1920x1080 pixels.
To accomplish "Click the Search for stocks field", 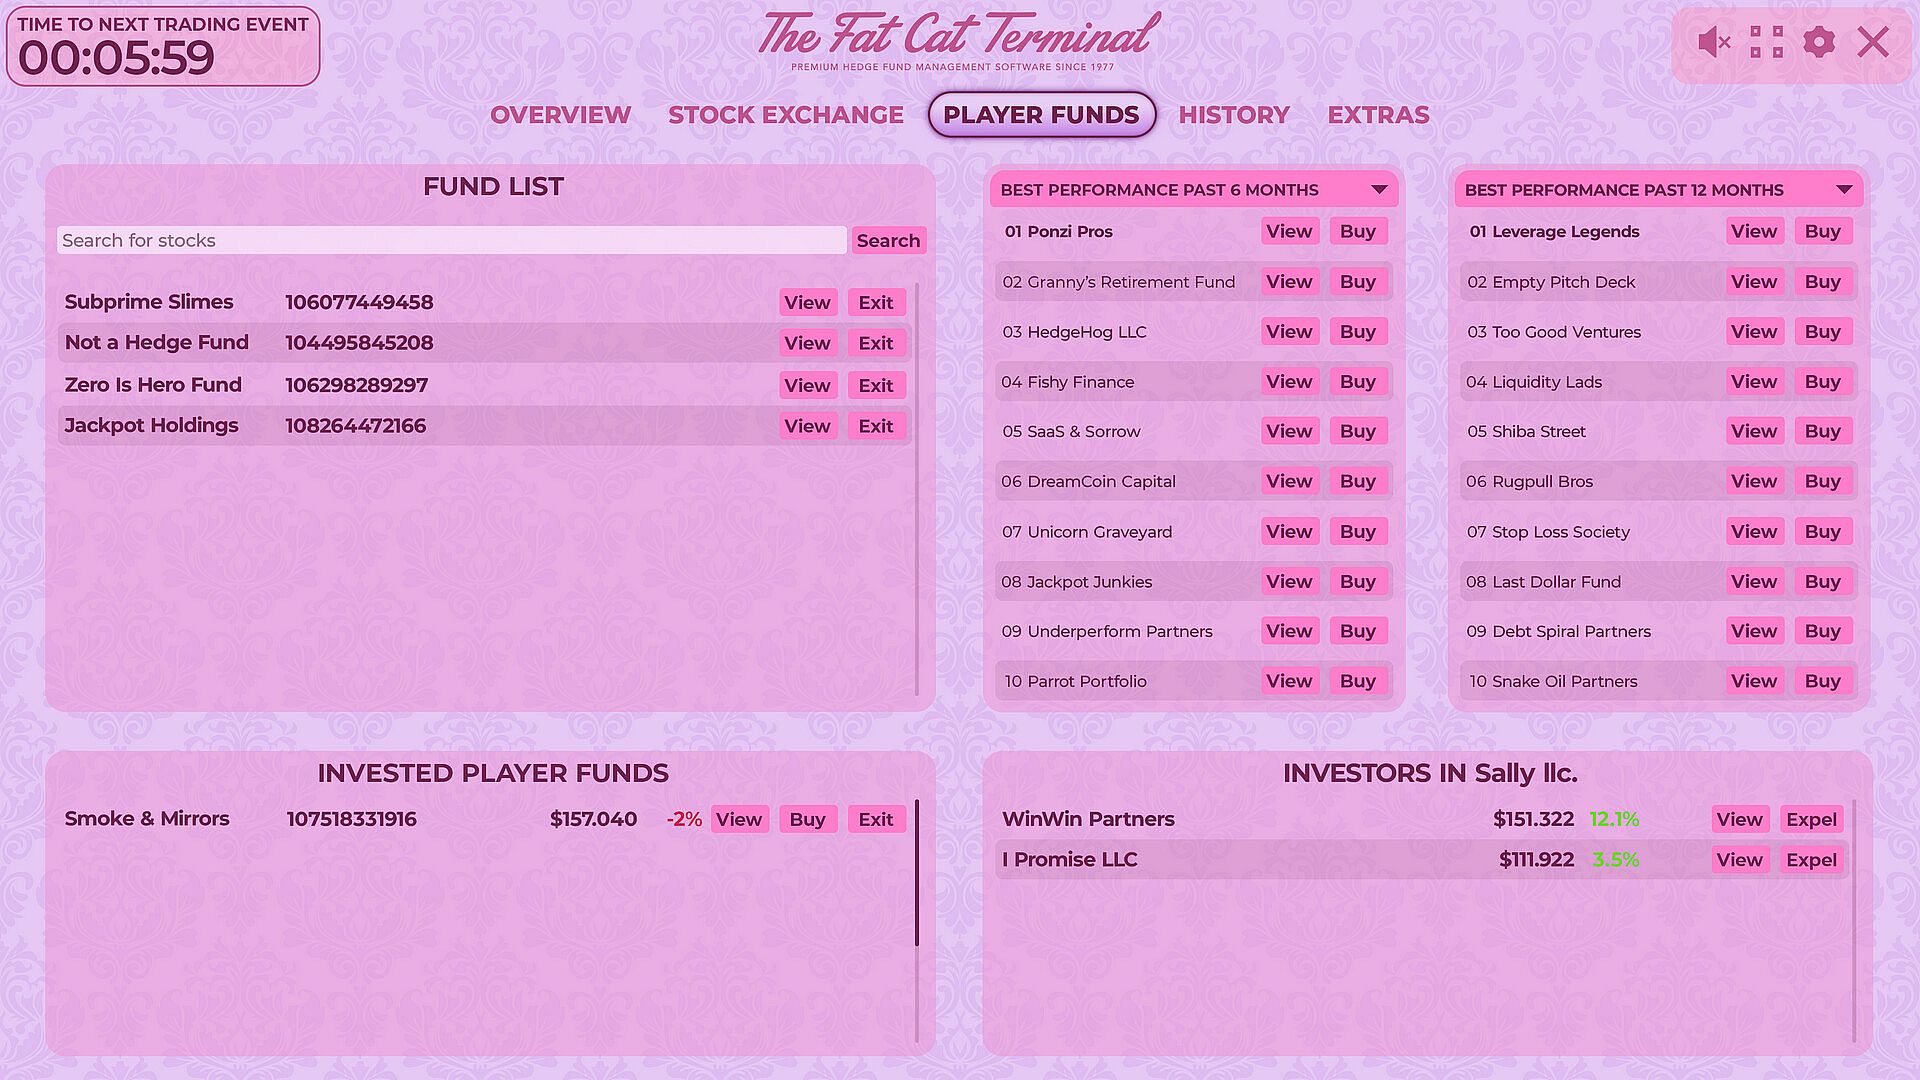I will tap(451, 240).
